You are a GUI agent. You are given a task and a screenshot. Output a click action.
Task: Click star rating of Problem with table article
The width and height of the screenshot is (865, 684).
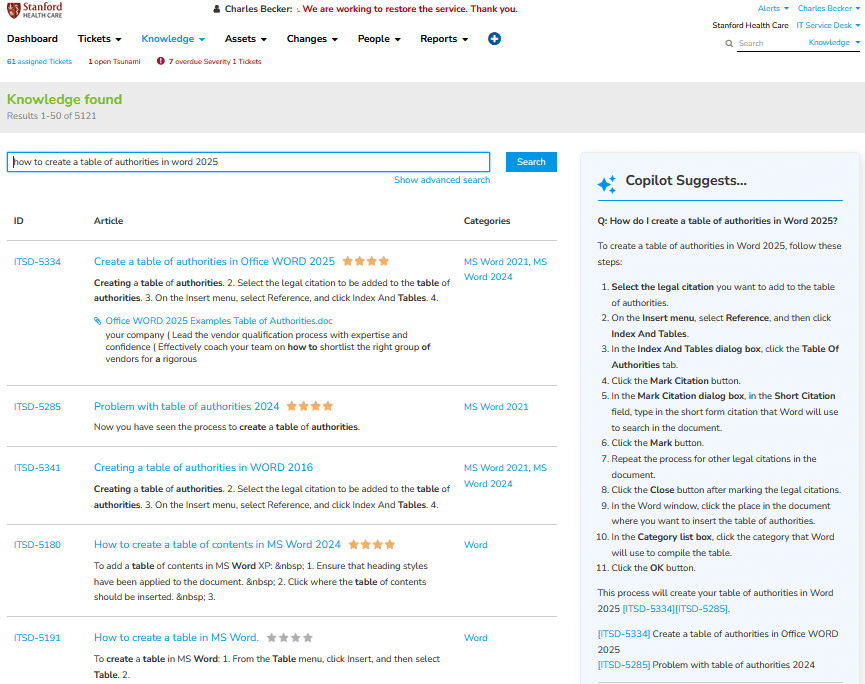(x=310, y=406)
